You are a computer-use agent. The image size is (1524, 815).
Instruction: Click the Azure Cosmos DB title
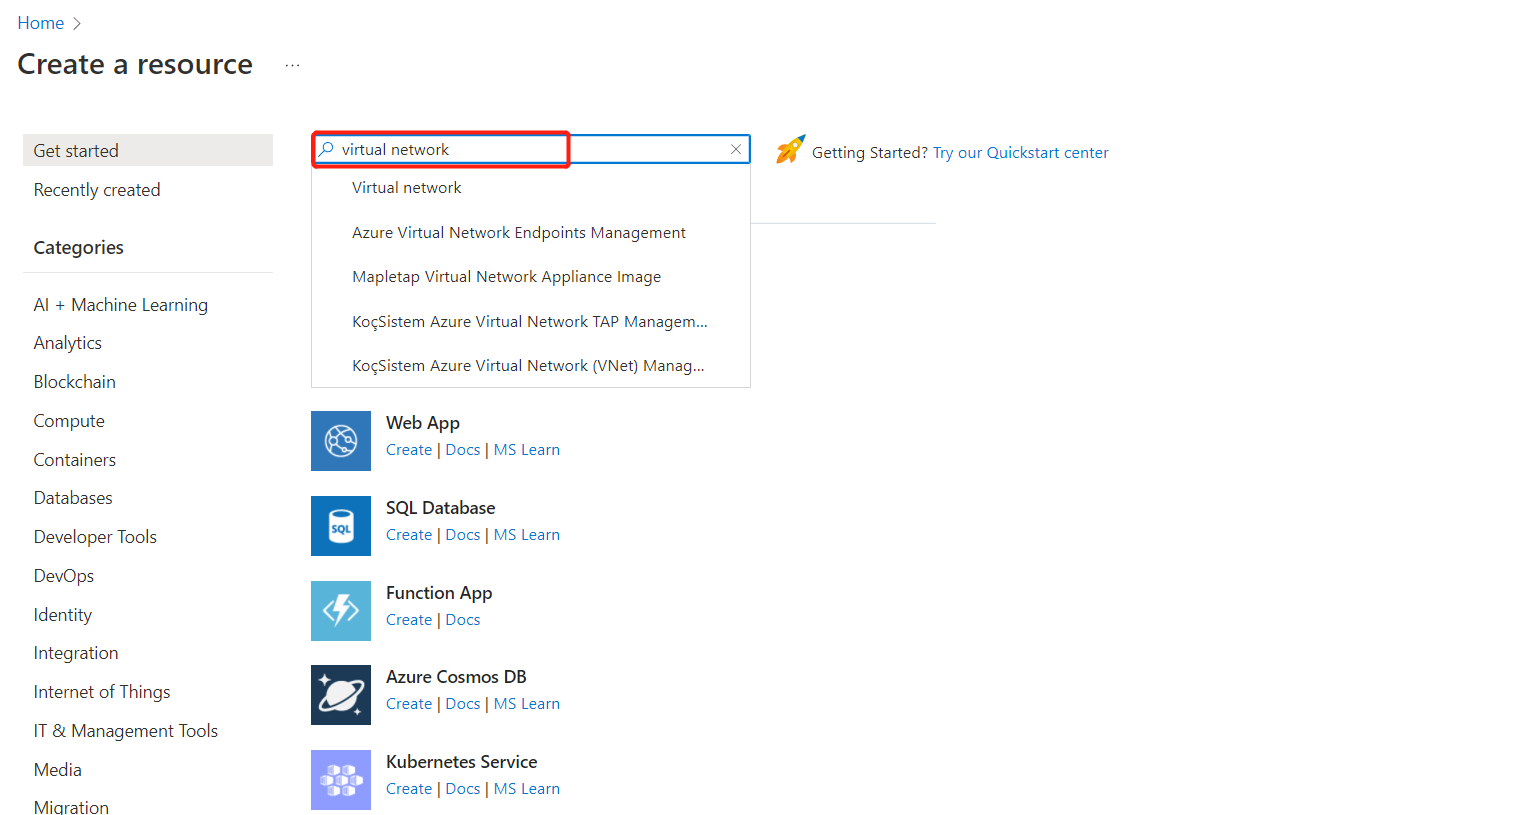[456, 677]
